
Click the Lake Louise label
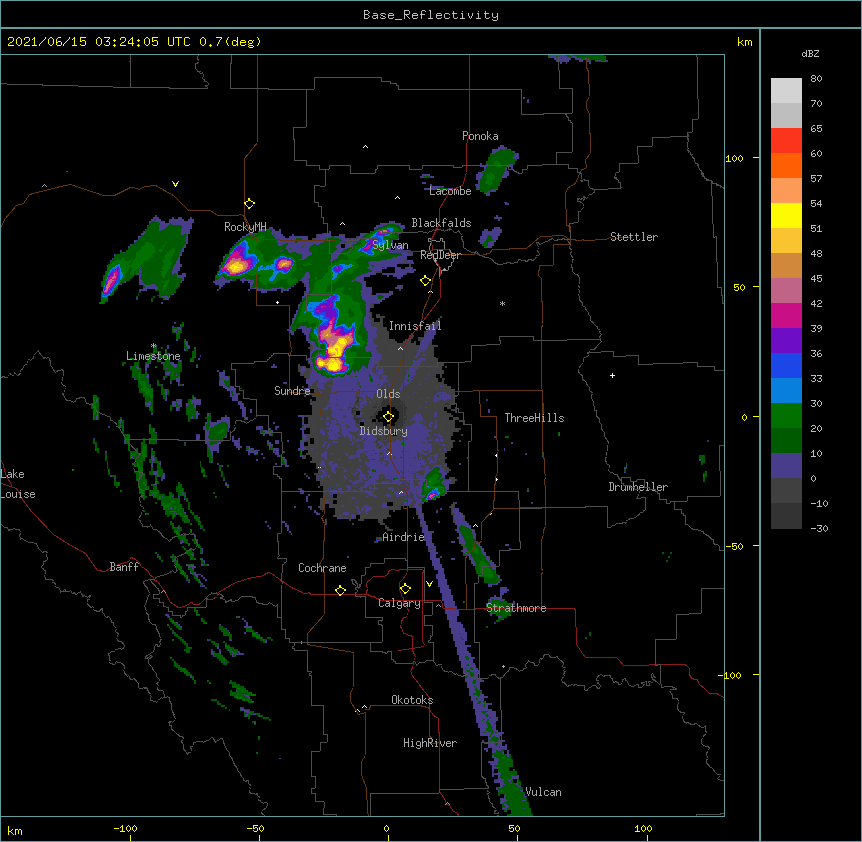pyautogui.click(x=18, y=484)
